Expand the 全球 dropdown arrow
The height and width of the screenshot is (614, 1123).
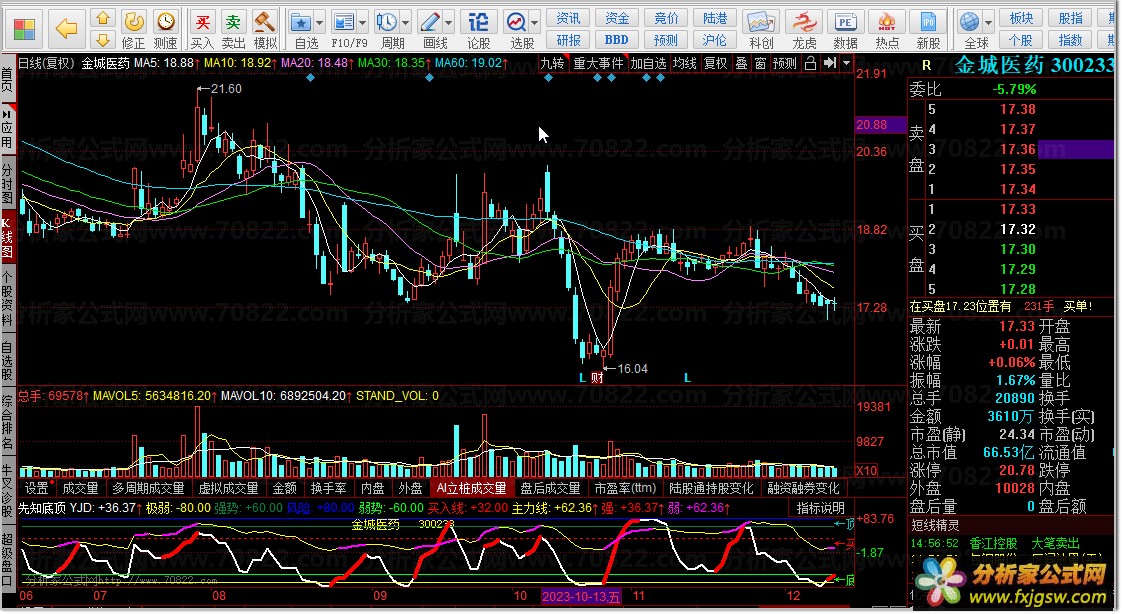point(988,23)
